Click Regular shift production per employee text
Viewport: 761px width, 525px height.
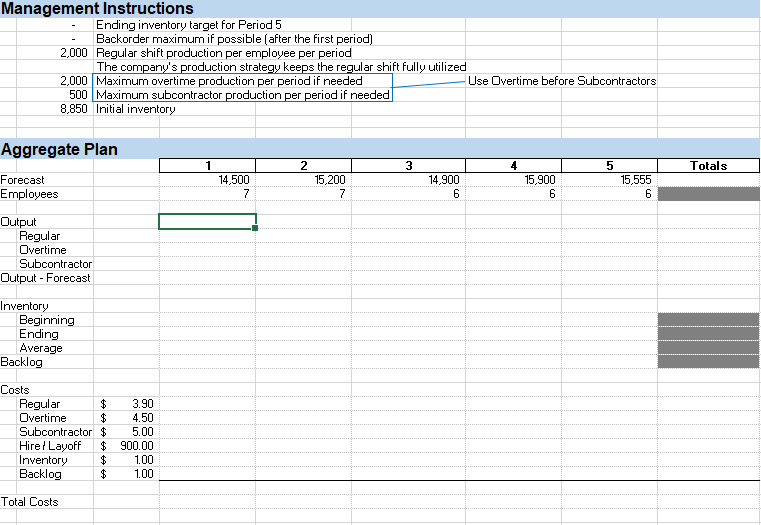tap(223, 53)
